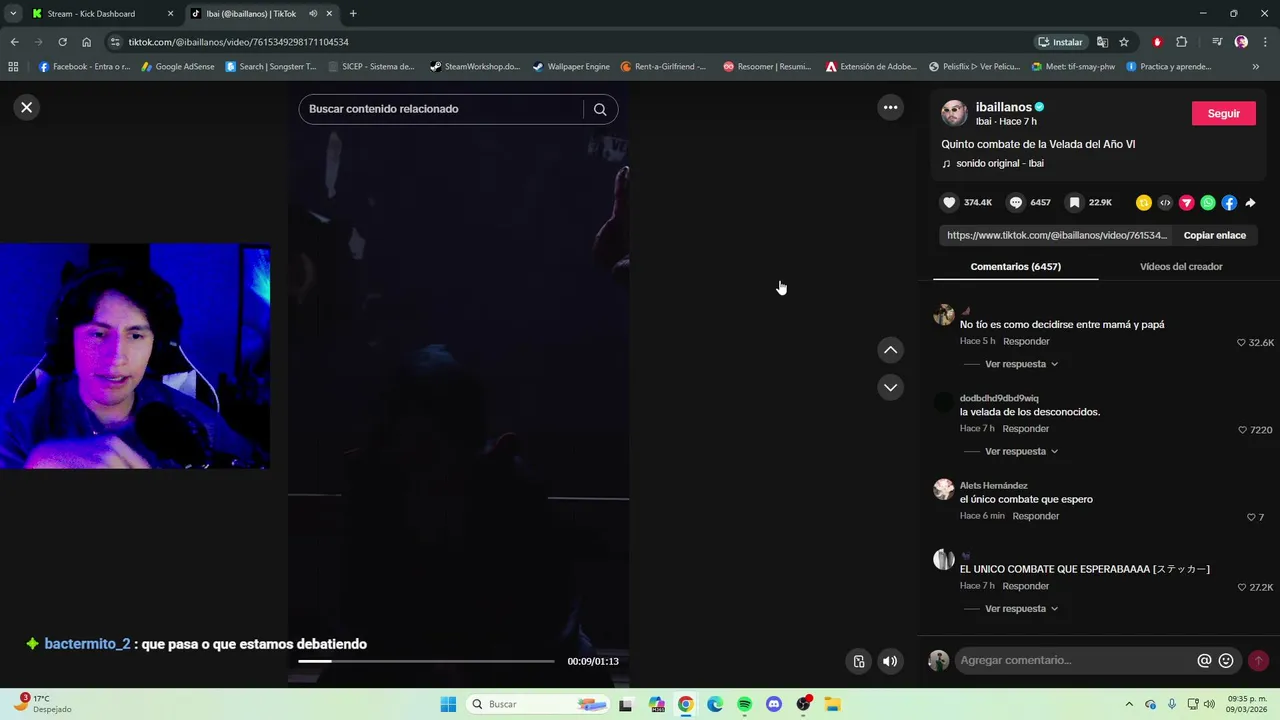Expand replies under la velada de los desconocidos

point(1021,451)
